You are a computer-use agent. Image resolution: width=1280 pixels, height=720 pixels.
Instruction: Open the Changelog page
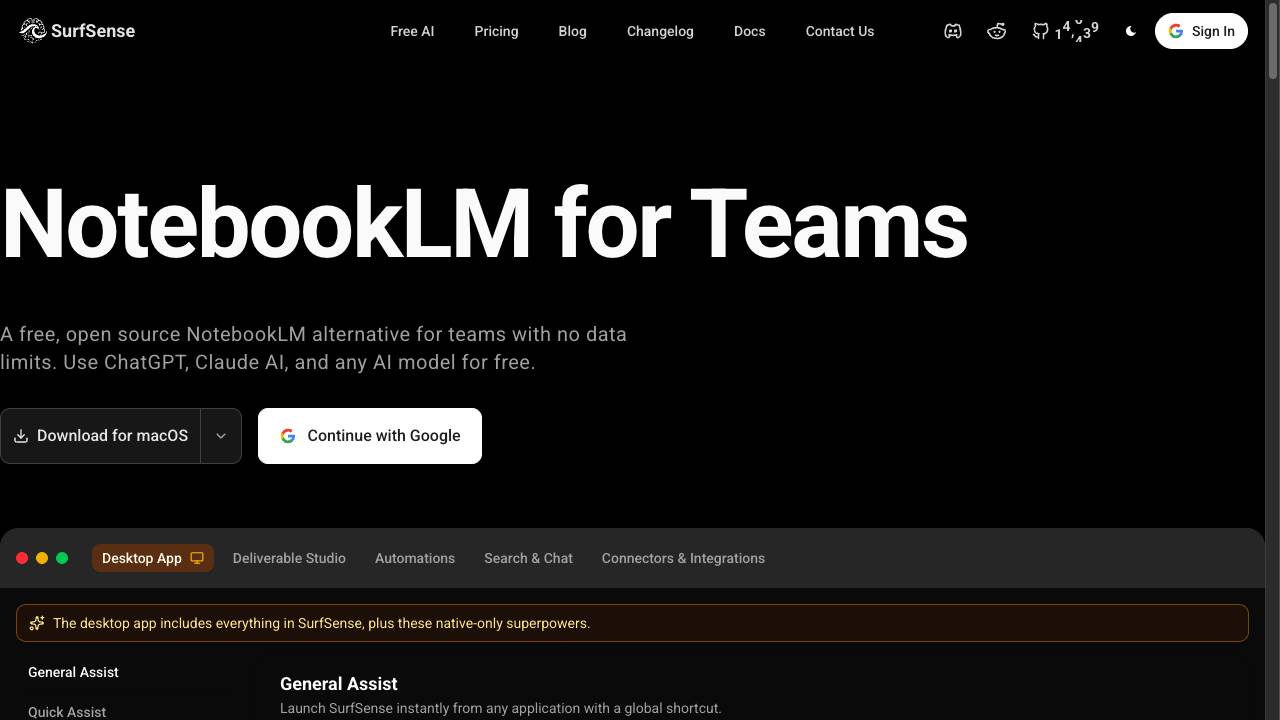coord(660,31)
